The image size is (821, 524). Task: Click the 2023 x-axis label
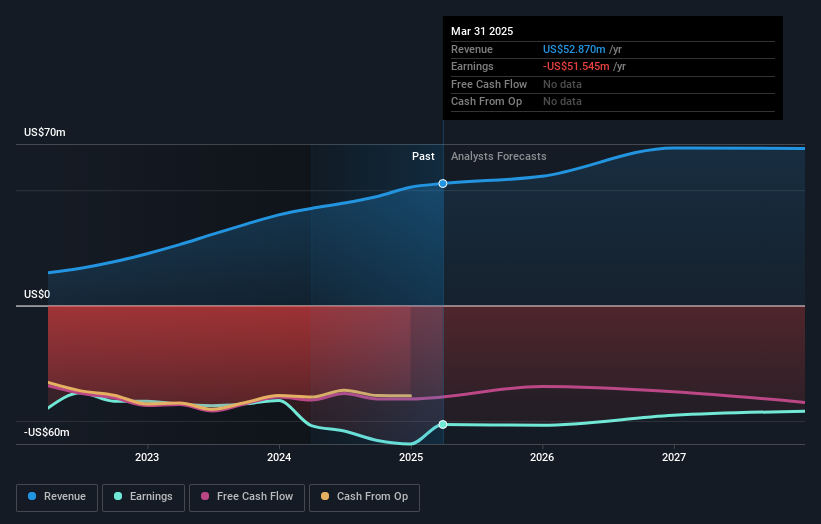tap(147, 458)
